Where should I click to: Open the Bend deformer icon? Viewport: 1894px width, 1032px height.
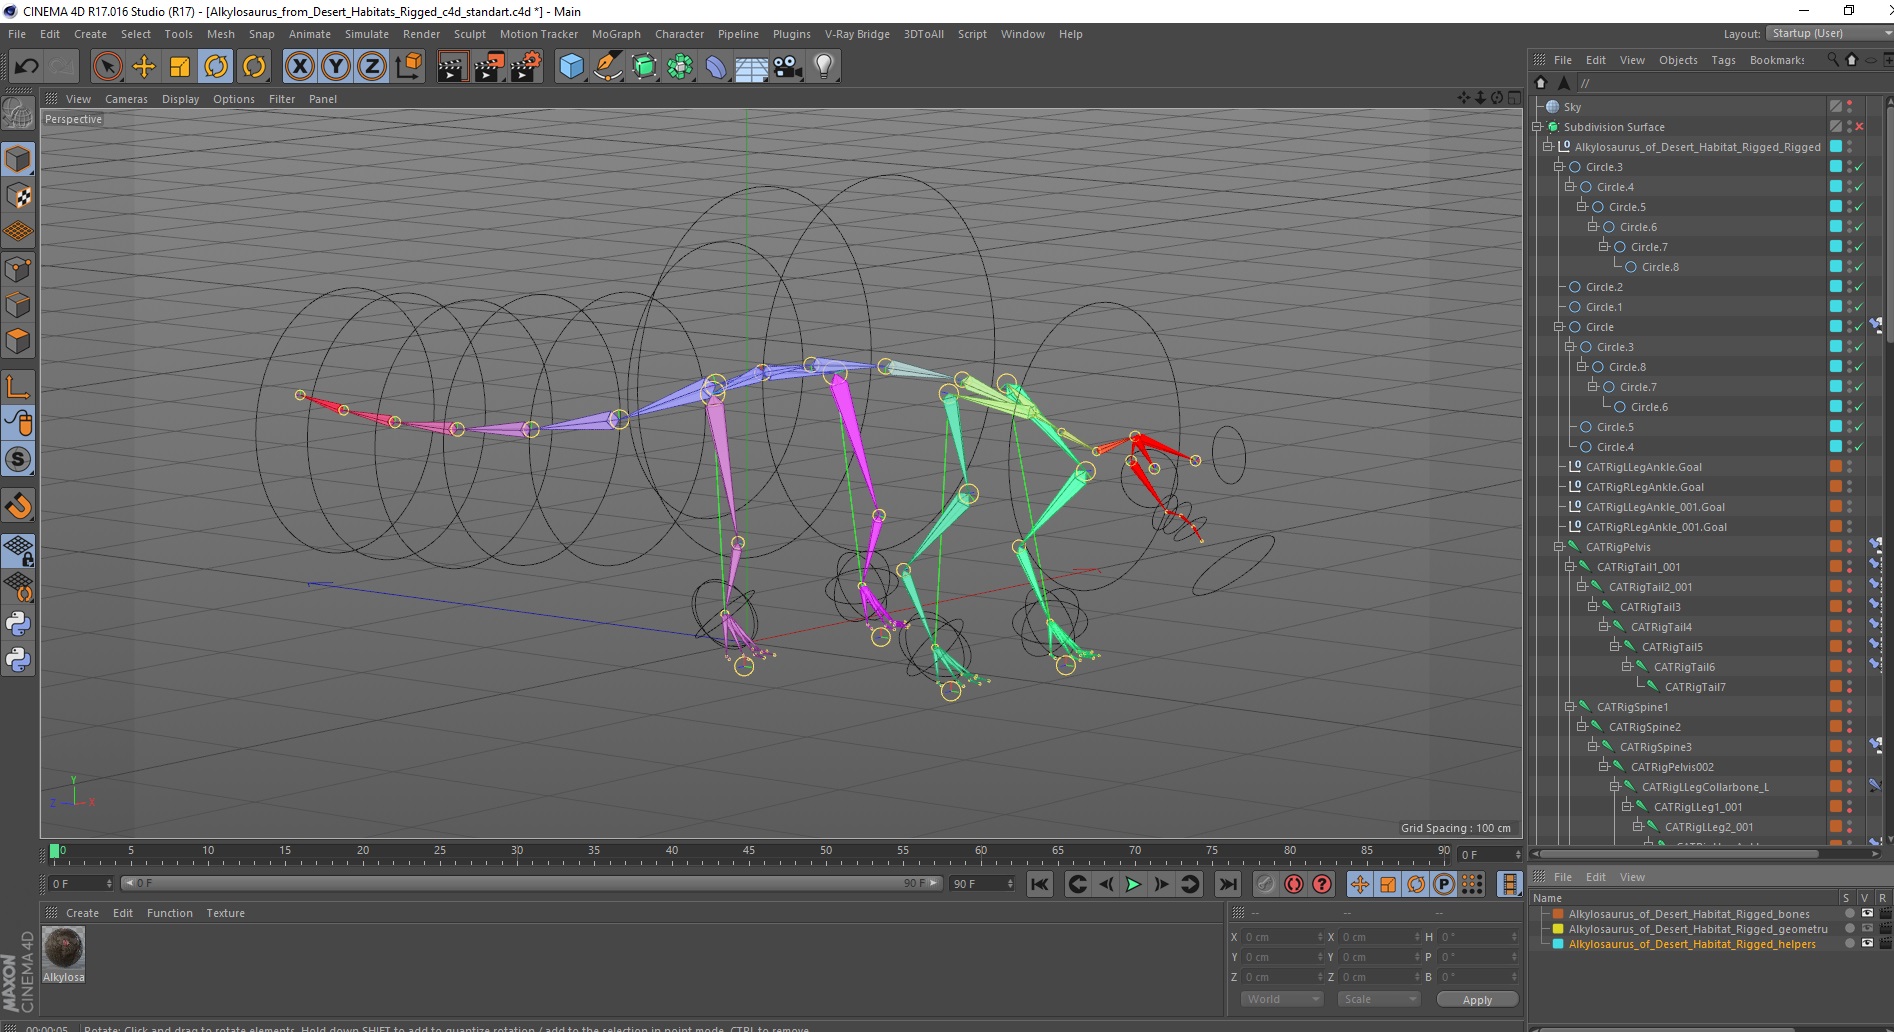coord(716,67)
